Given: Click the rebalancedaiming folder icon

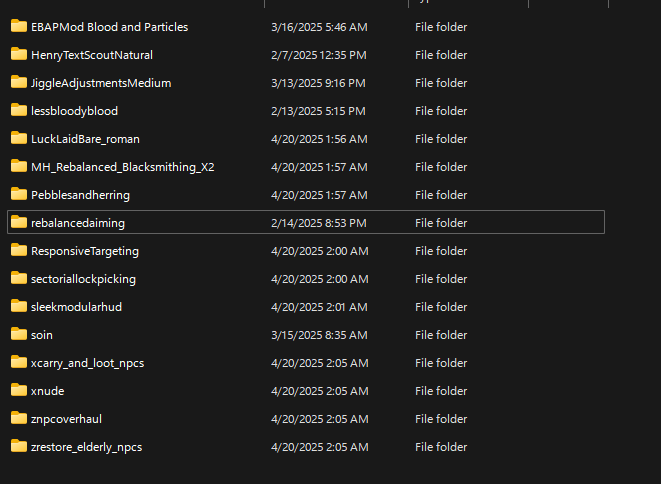Looking at the screenshot, I should (18, 223).
